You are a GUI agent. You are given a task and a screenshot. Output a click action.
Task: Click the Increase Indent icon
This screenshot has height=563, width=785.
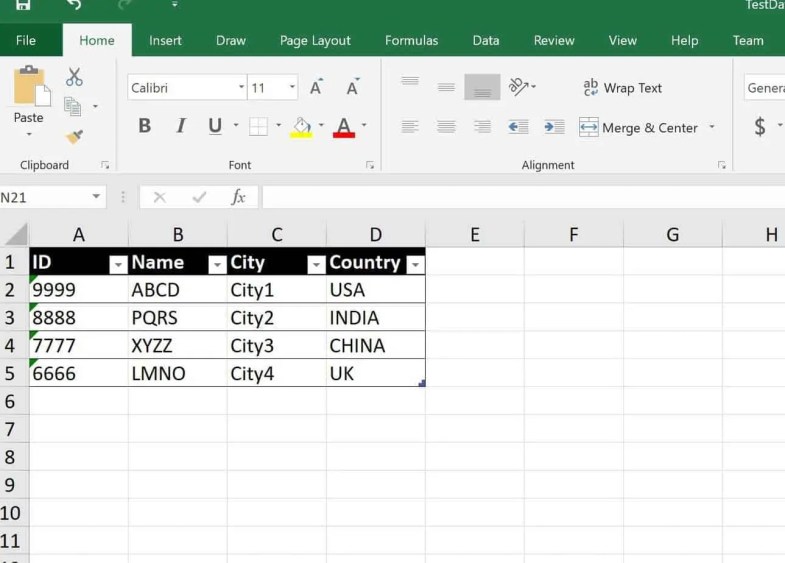[x=554, y=127]
